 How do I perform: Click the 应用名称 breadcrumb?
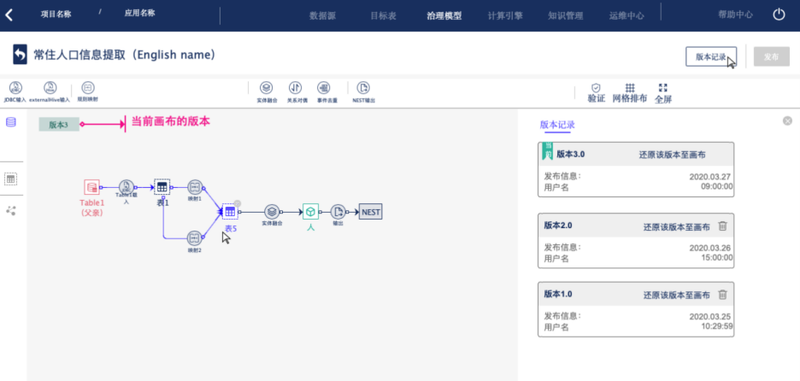[x=140, y=14]
